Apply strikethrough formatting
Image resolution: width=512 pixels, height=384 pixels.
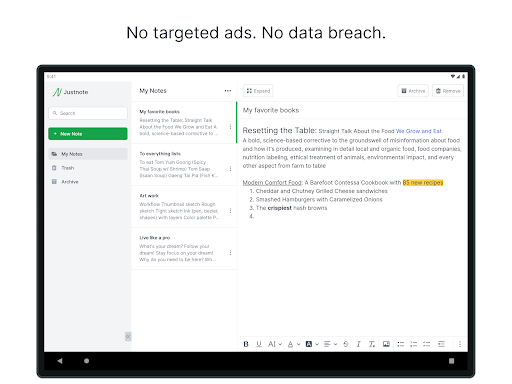click(x=346, y=344)
